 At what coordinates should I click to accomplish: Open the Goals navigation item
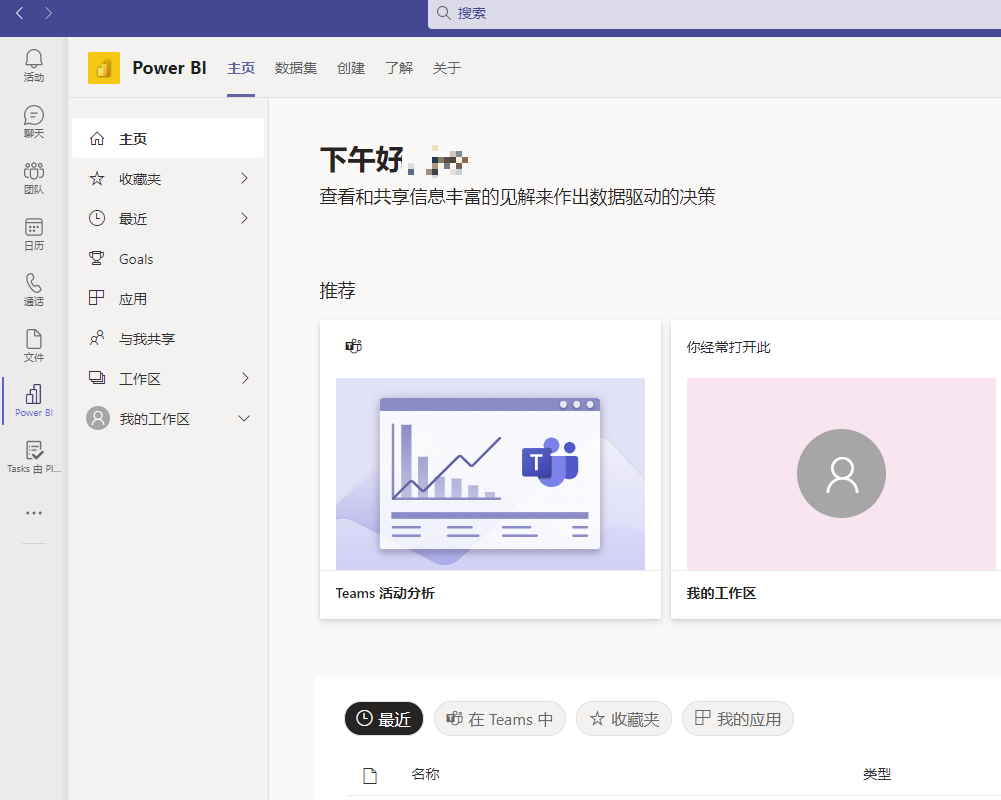click(x=168, y=259)
